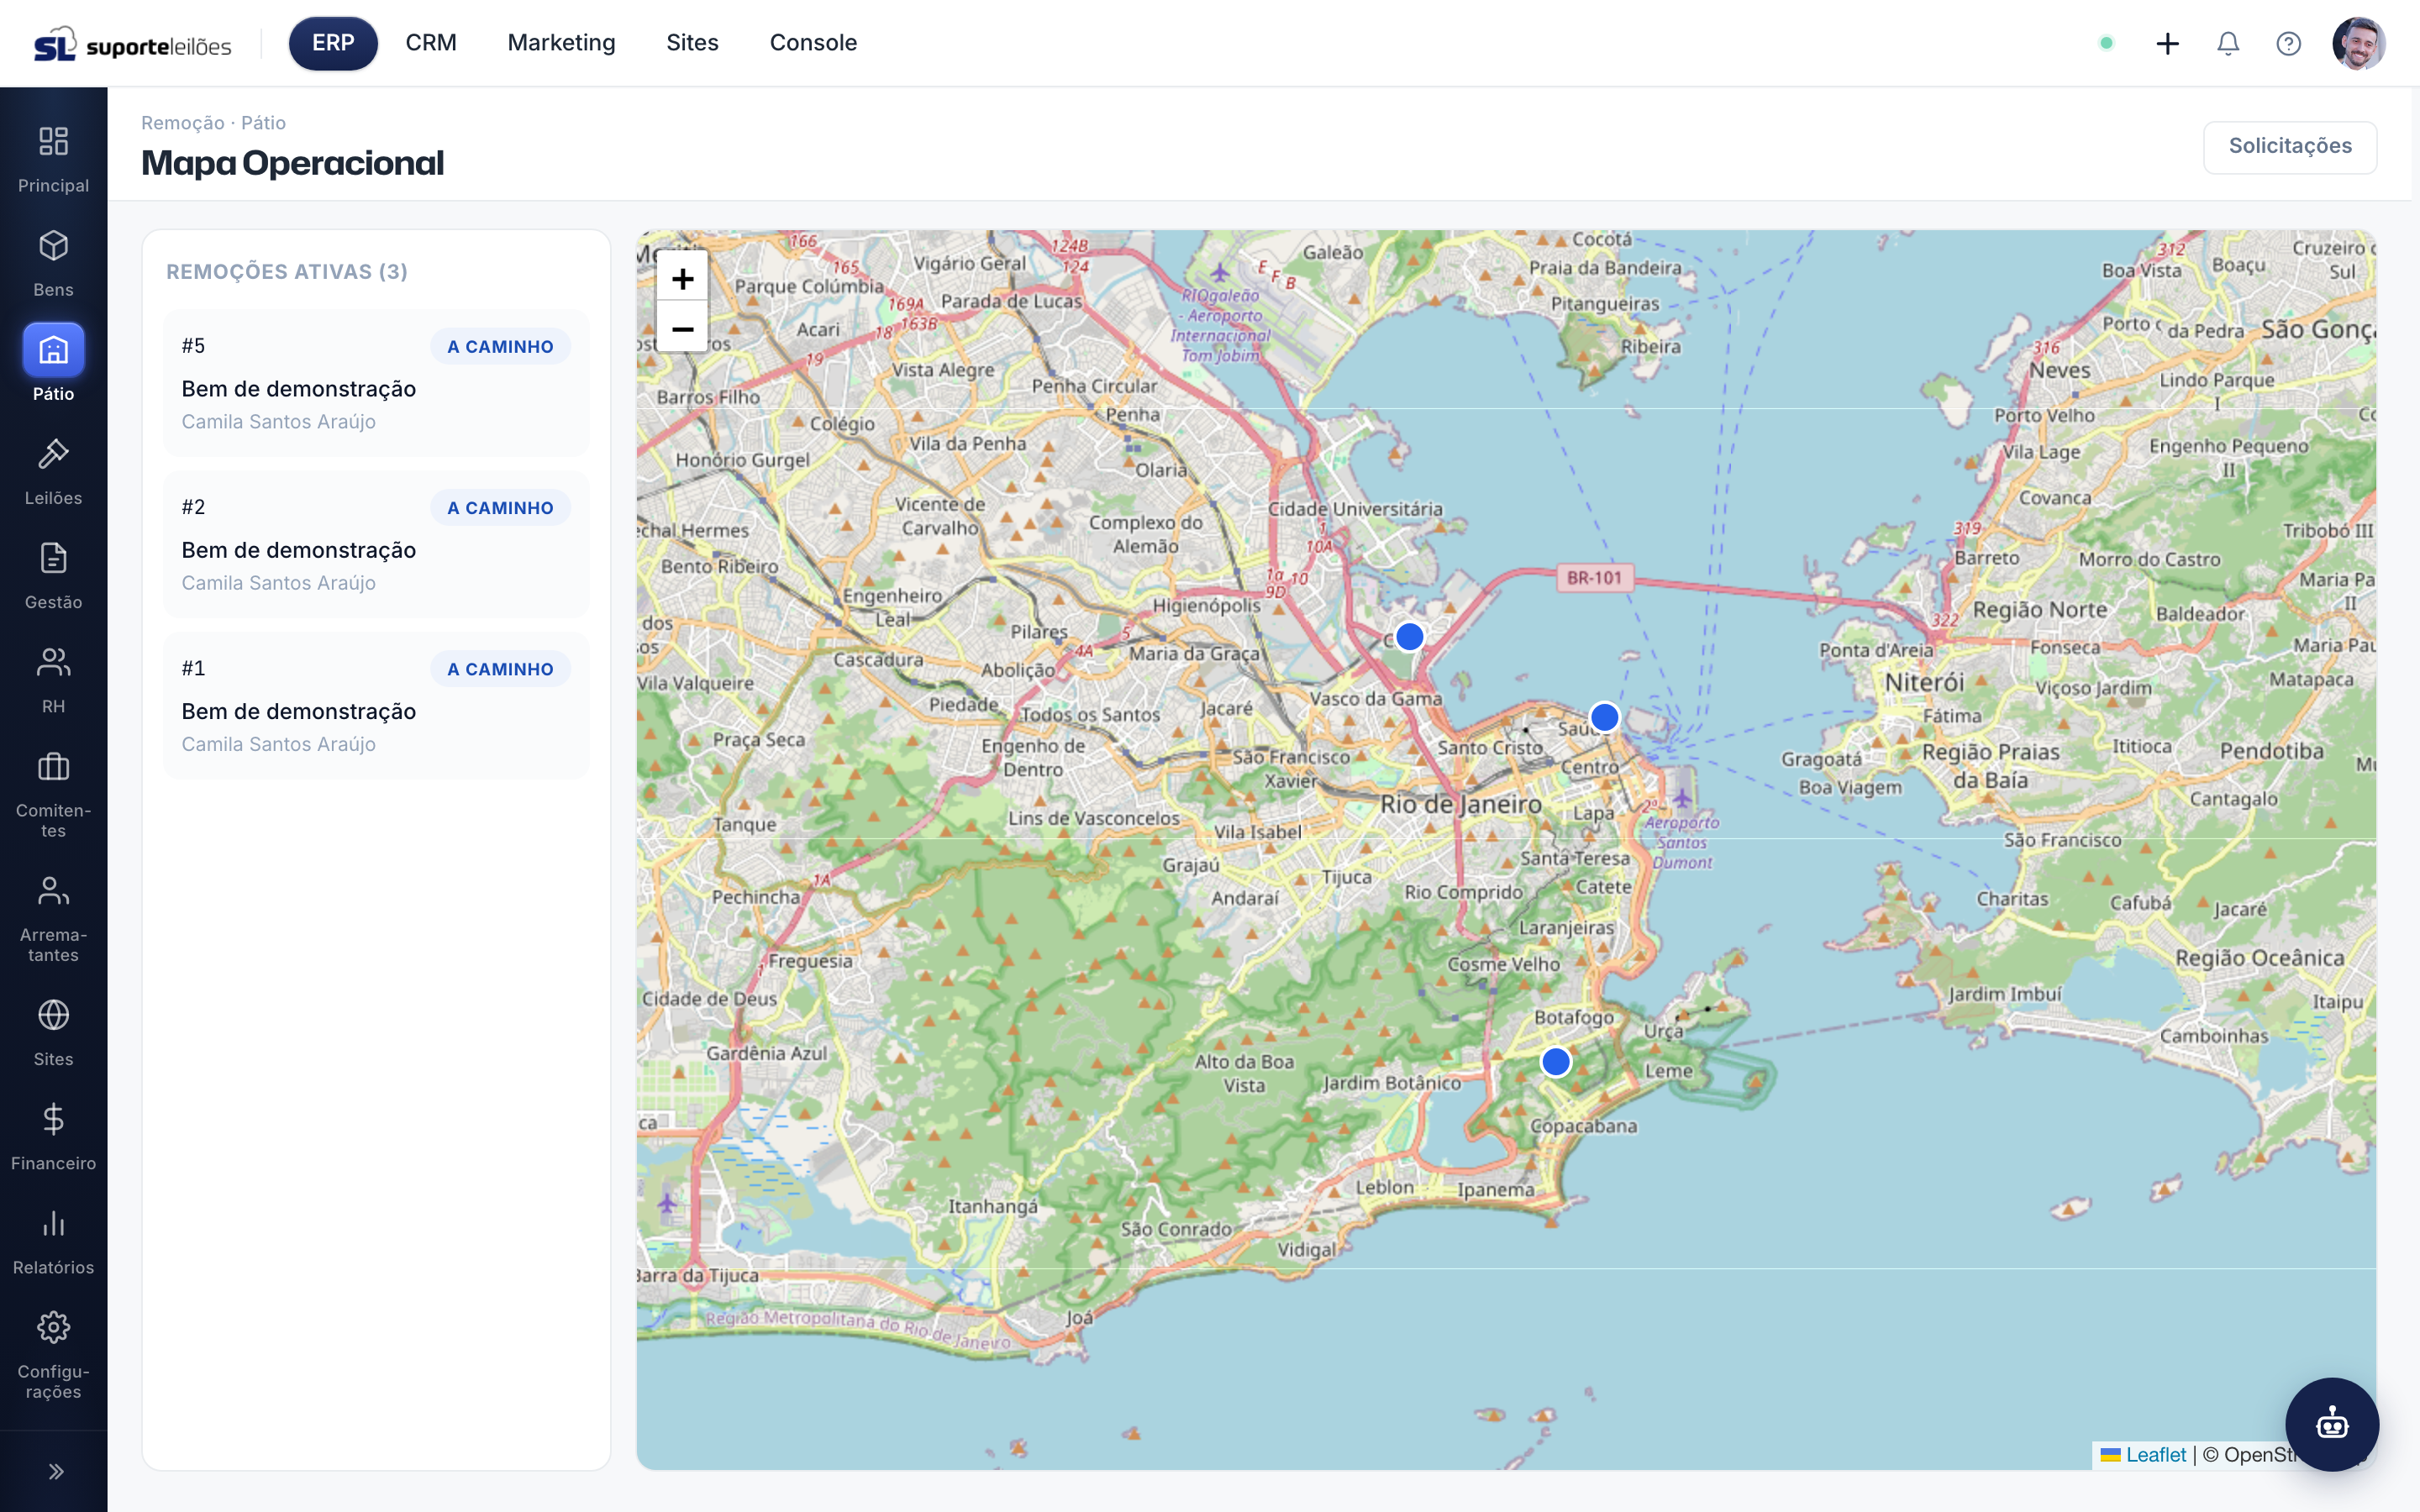The width and height of the screenshot is (2420, 1512).
Task: Click Camila Santos Araújo under removal #1
Action: (278, 743)
